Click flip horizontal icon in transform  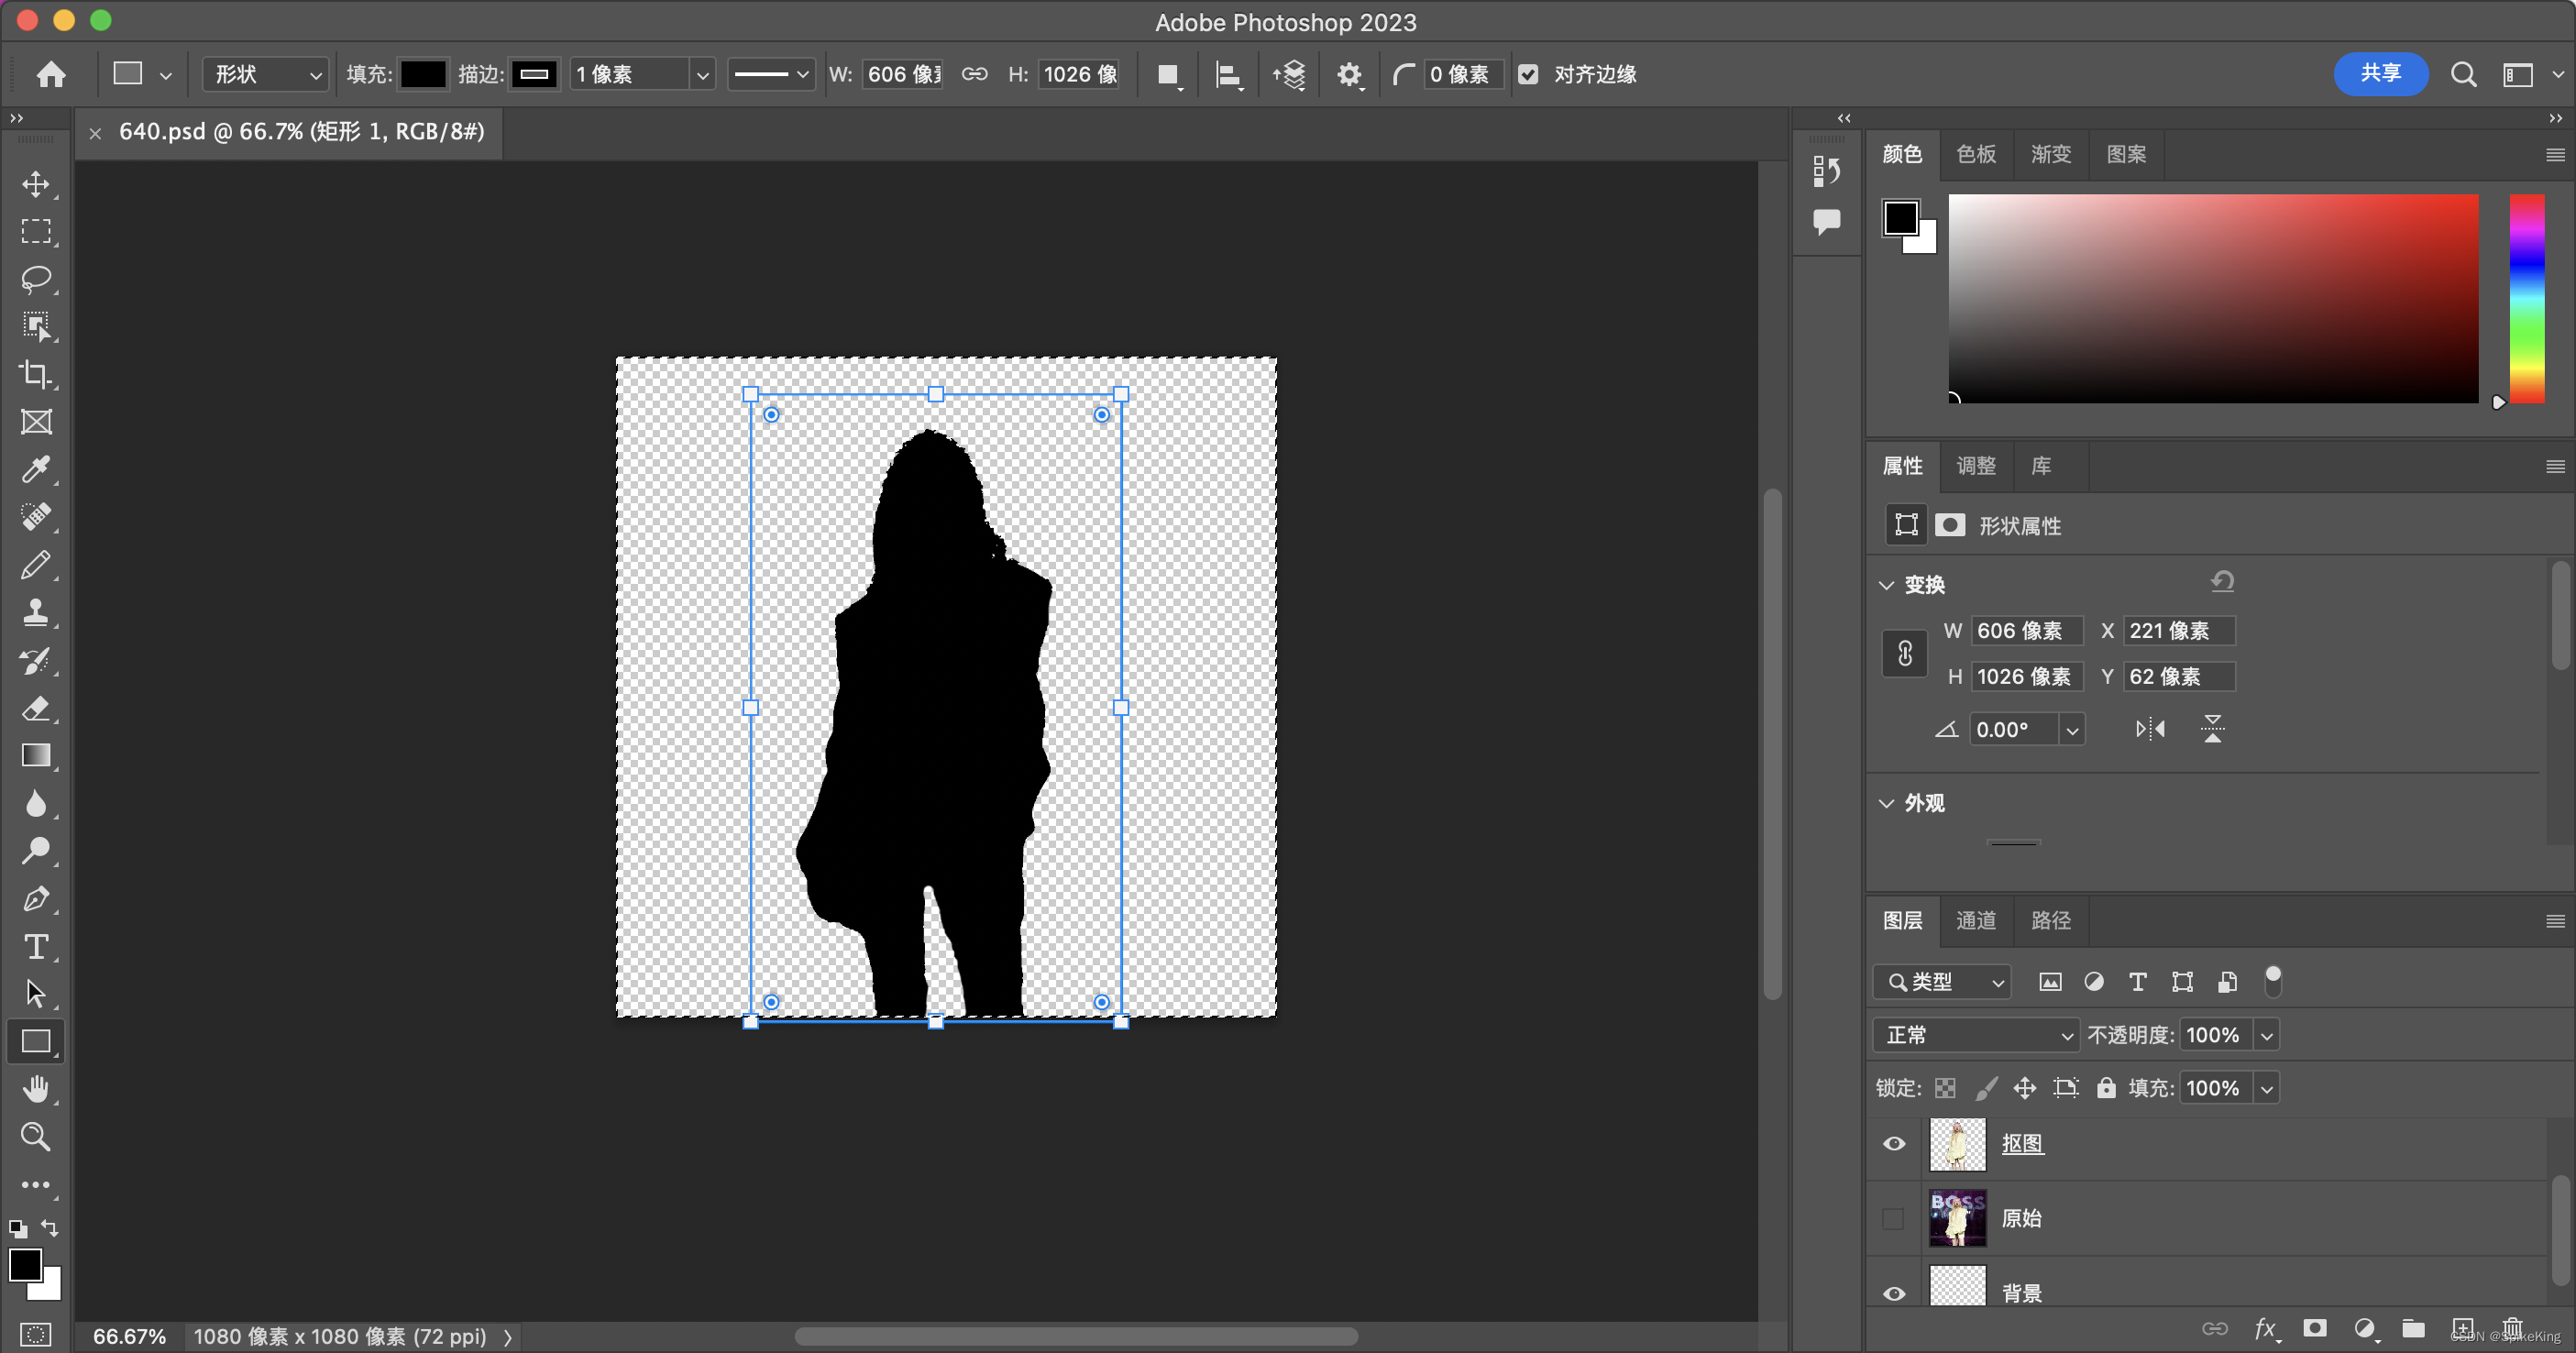click(x=2149, y=729)
